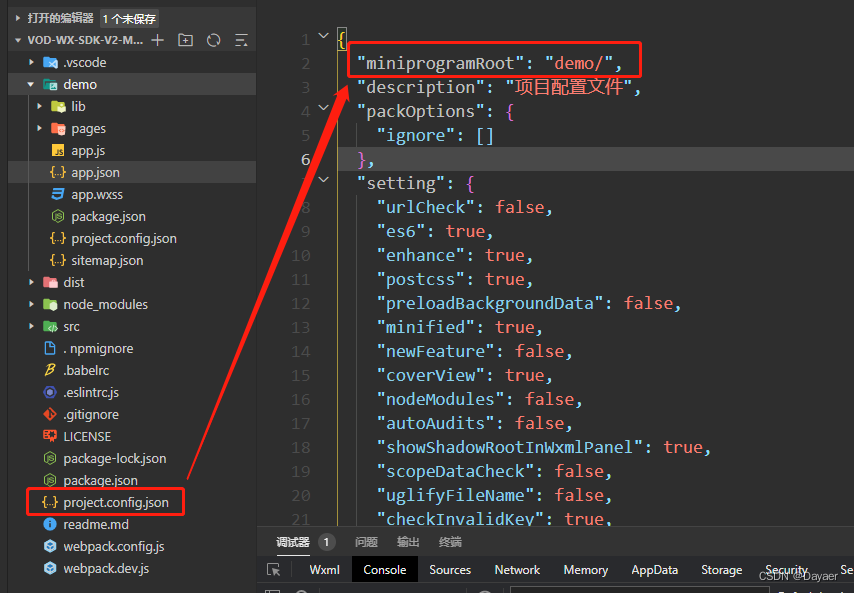
Task: Collapse the demo folder arrow
Action: tap(31, 84)
